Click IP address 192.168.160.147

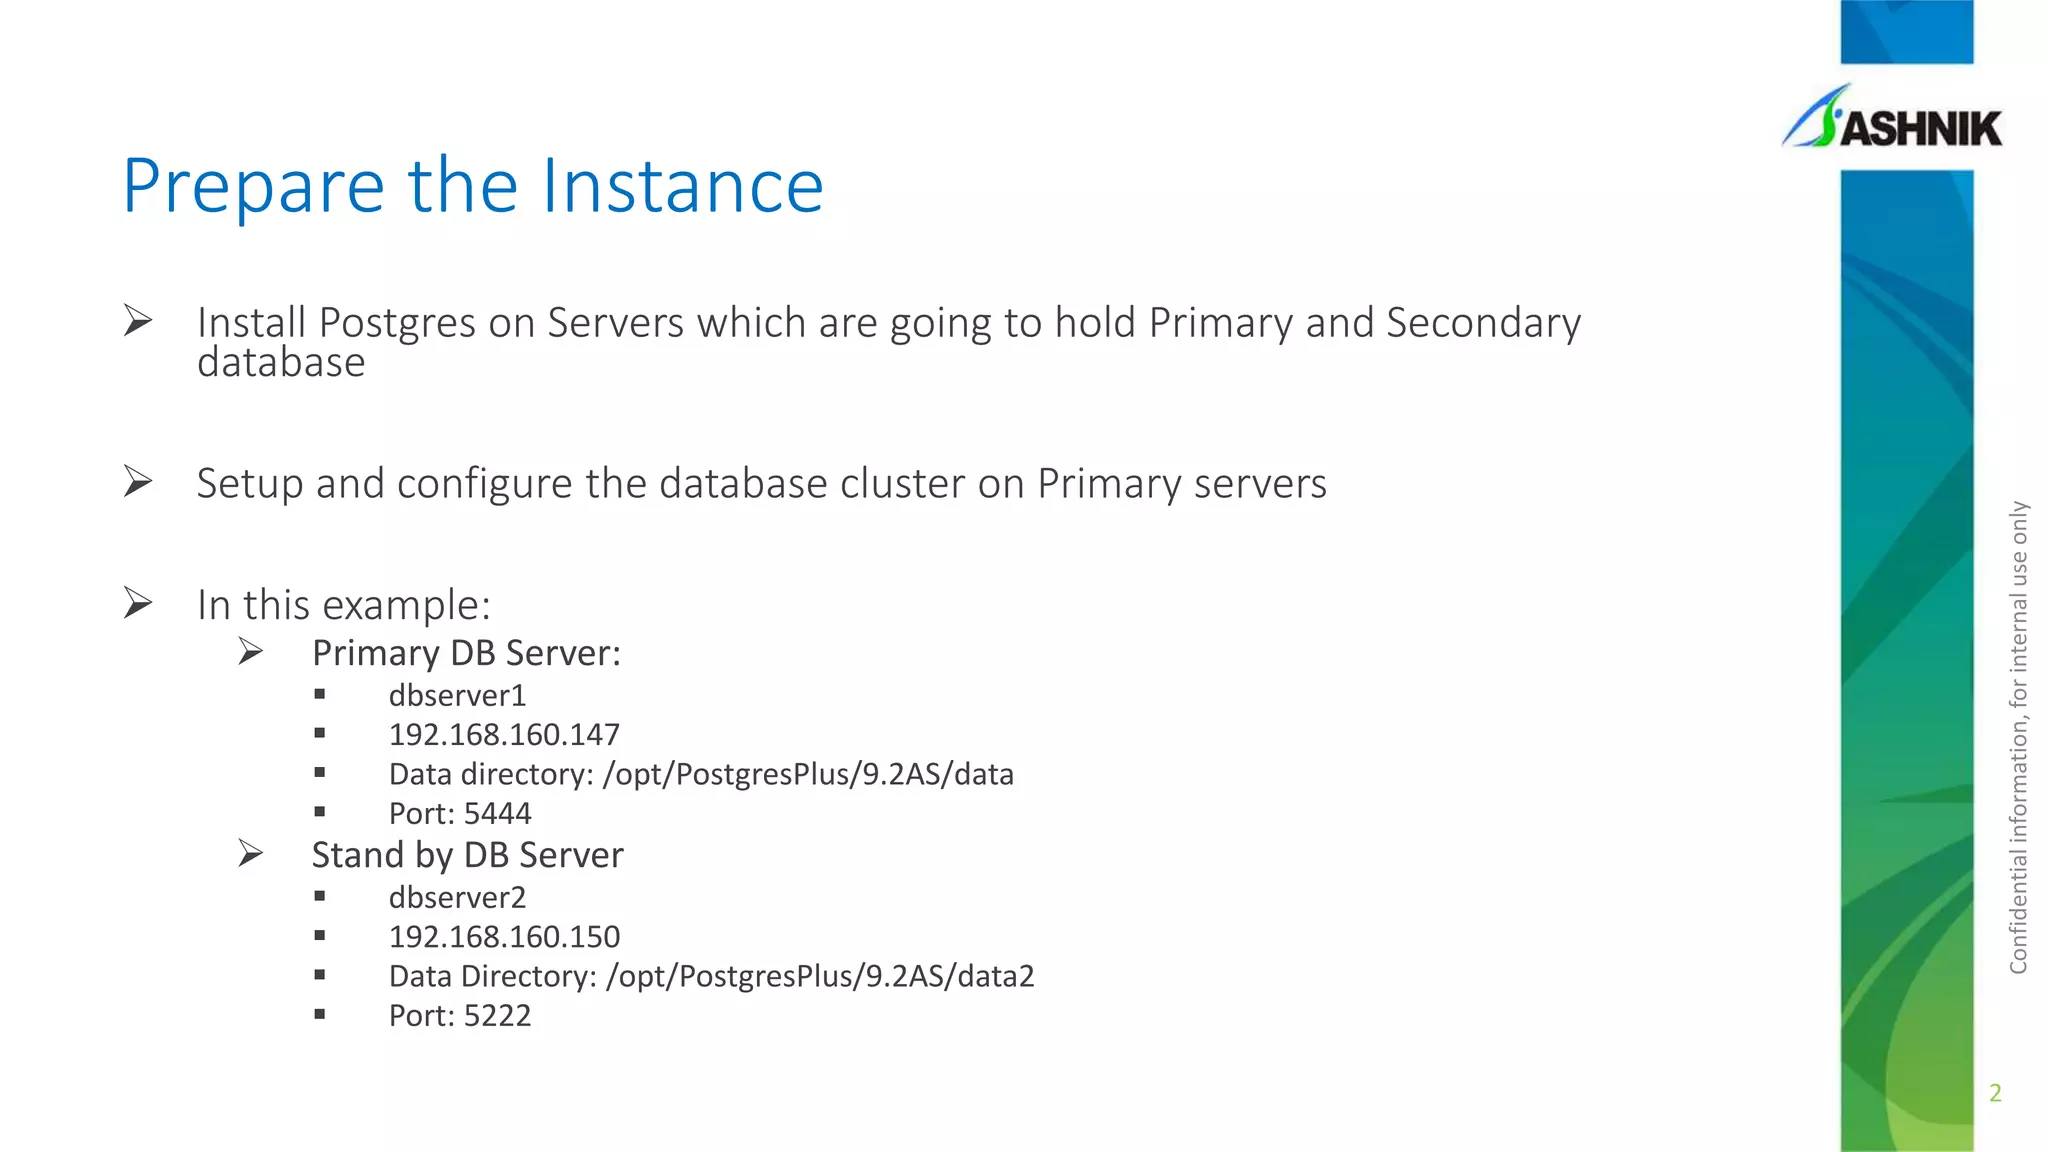[504, 735]
